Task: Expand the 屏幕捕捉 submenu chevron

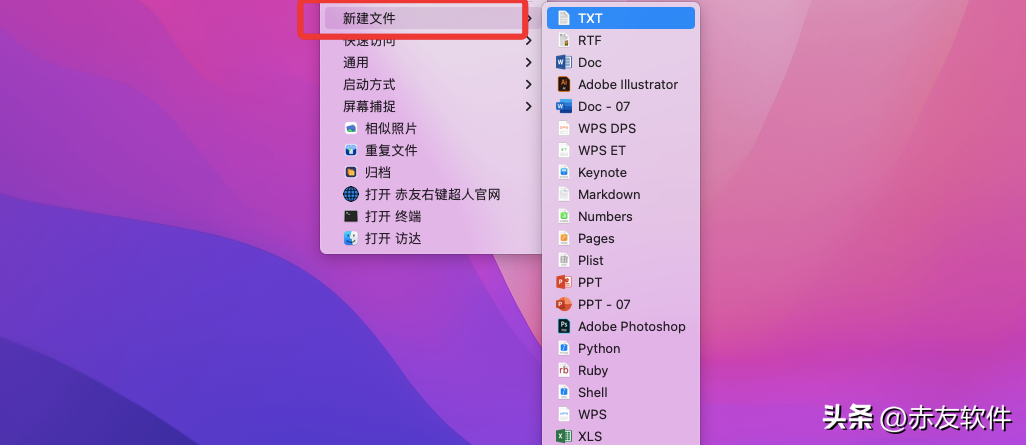Action: pos(529,106)
